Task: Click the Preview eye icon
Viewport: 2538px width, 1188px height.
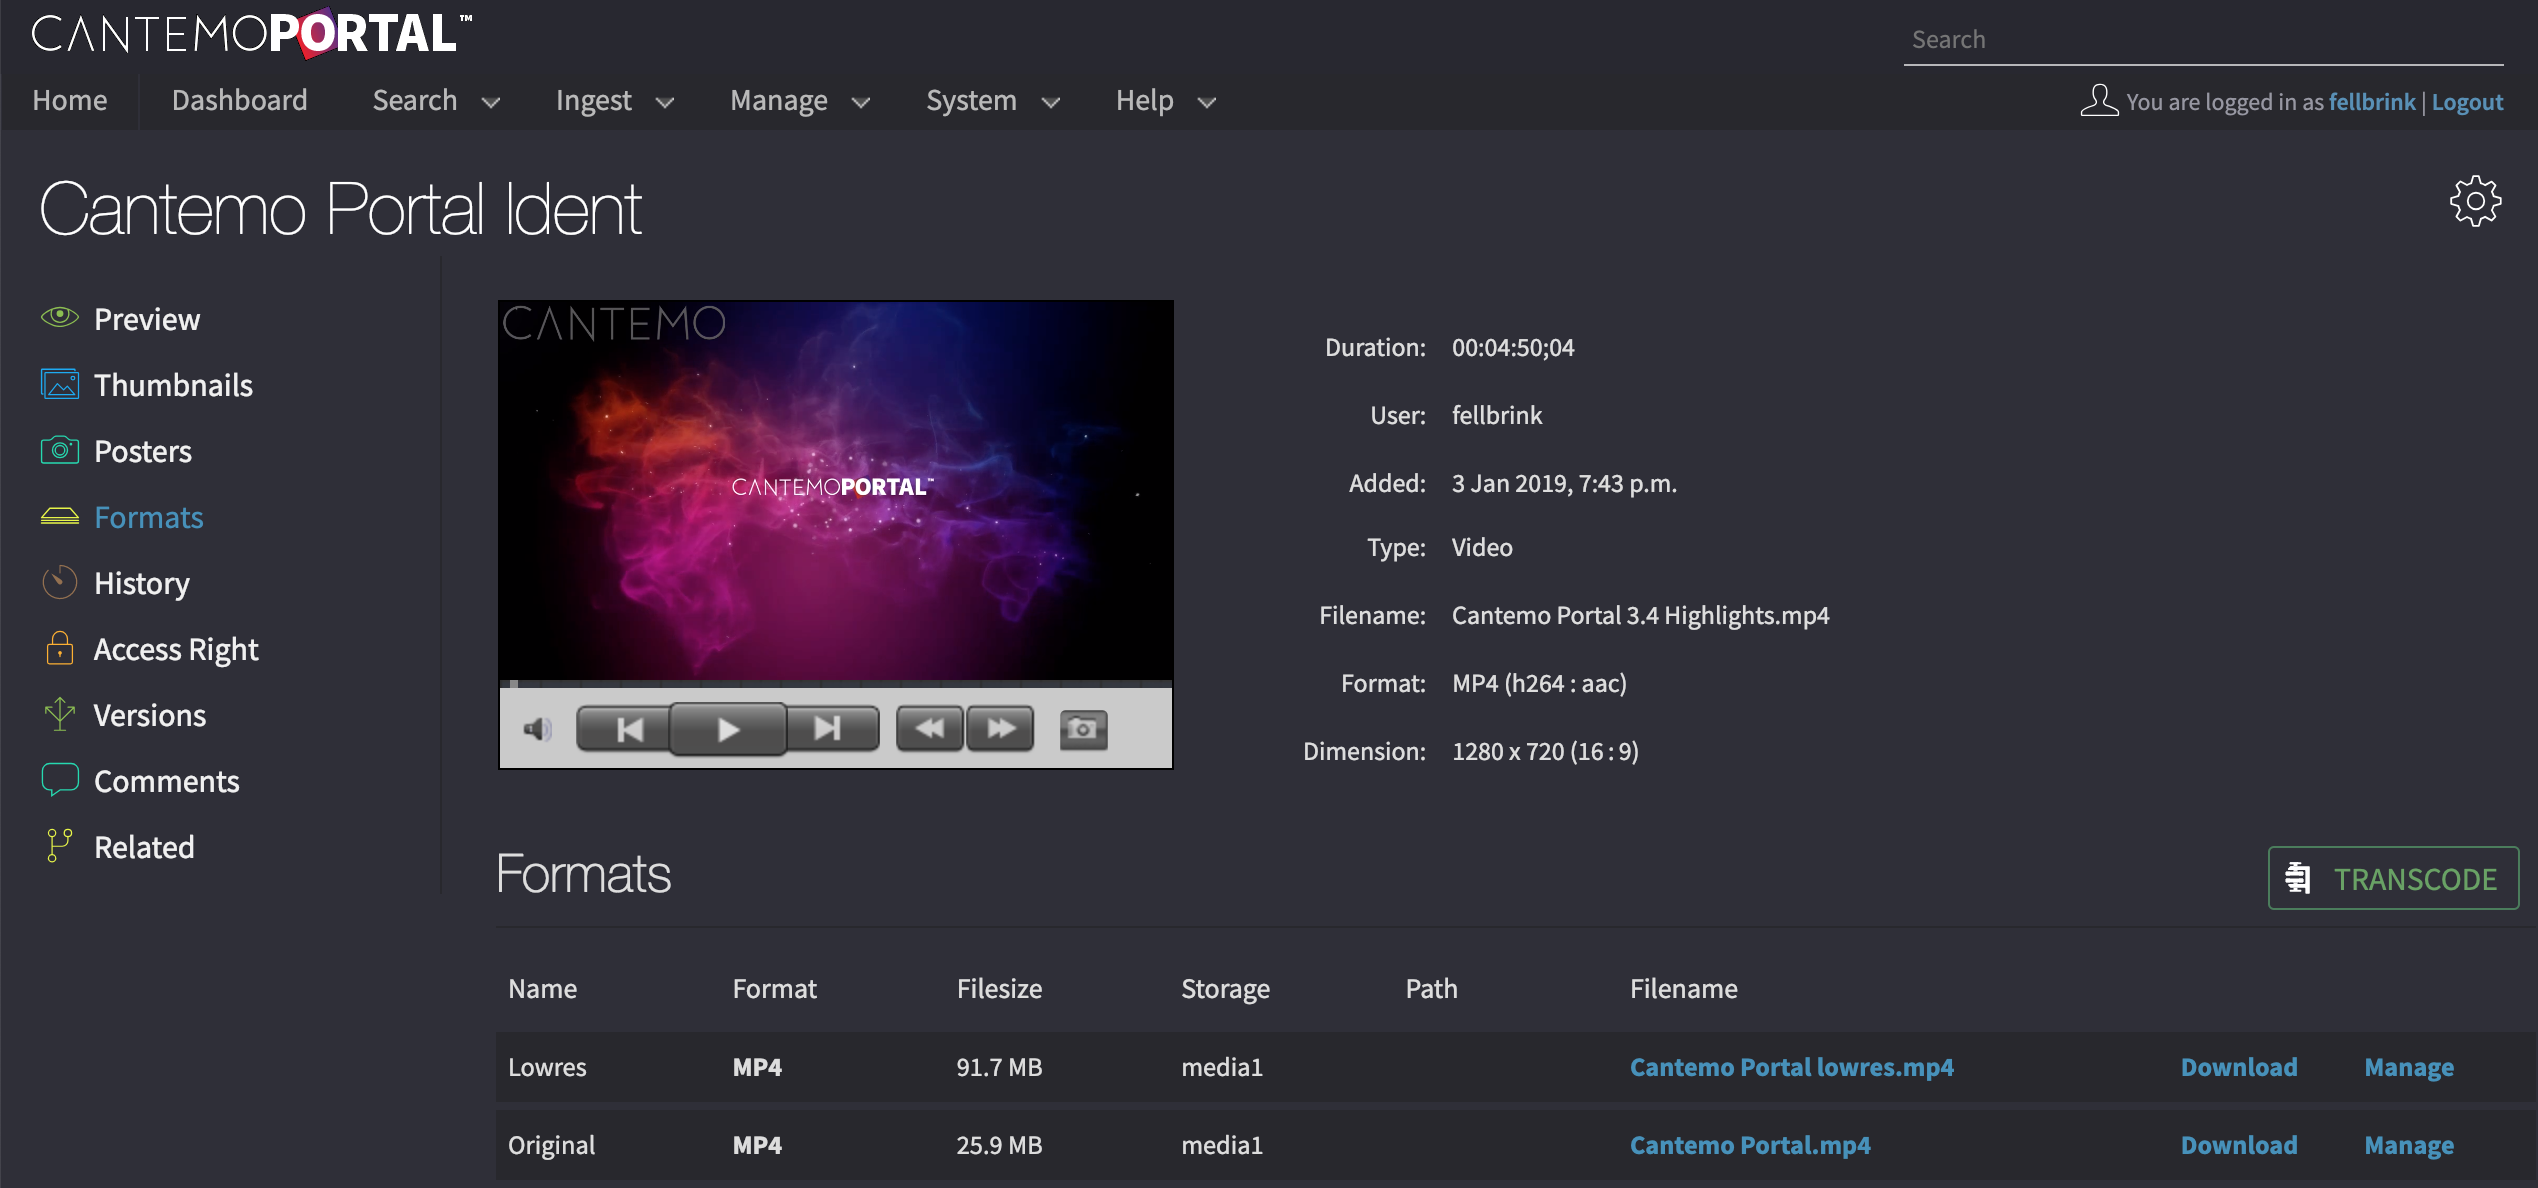Action: 60,318
